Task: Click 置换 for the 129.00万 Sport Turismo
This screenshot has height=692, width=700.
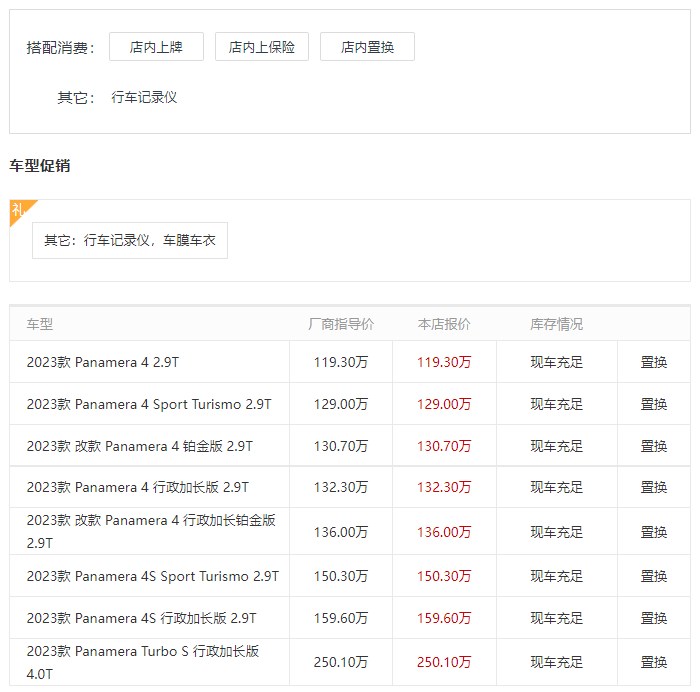Action: 654,404
